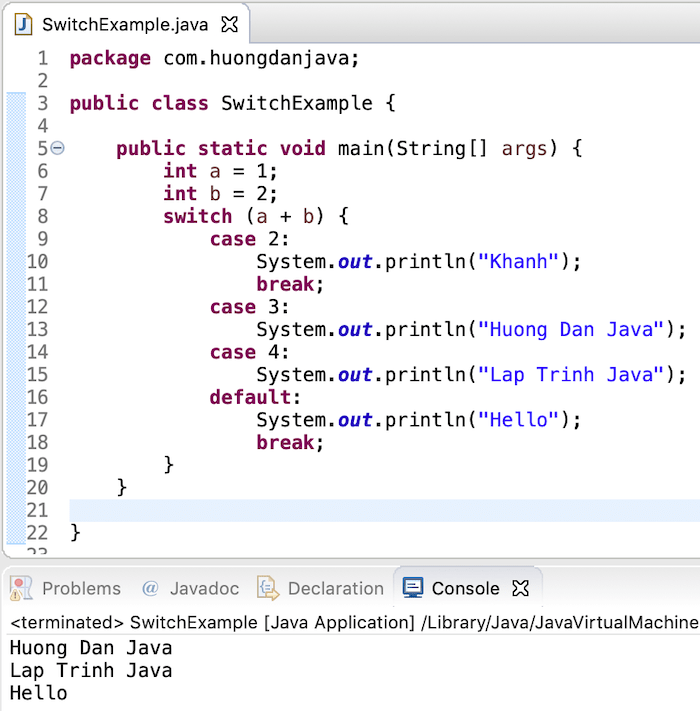Click the "Huong Dan Java" string in code
Screen dimensions: 700x711
(571, 330)
